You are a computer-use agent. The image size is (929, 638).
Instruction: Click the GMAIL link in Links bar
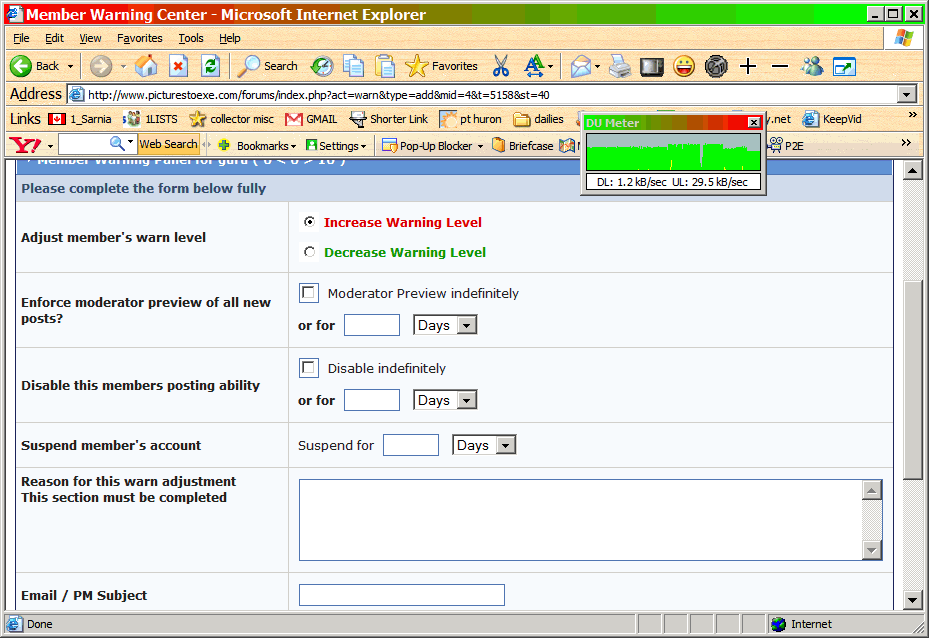[x=311, y=119]
